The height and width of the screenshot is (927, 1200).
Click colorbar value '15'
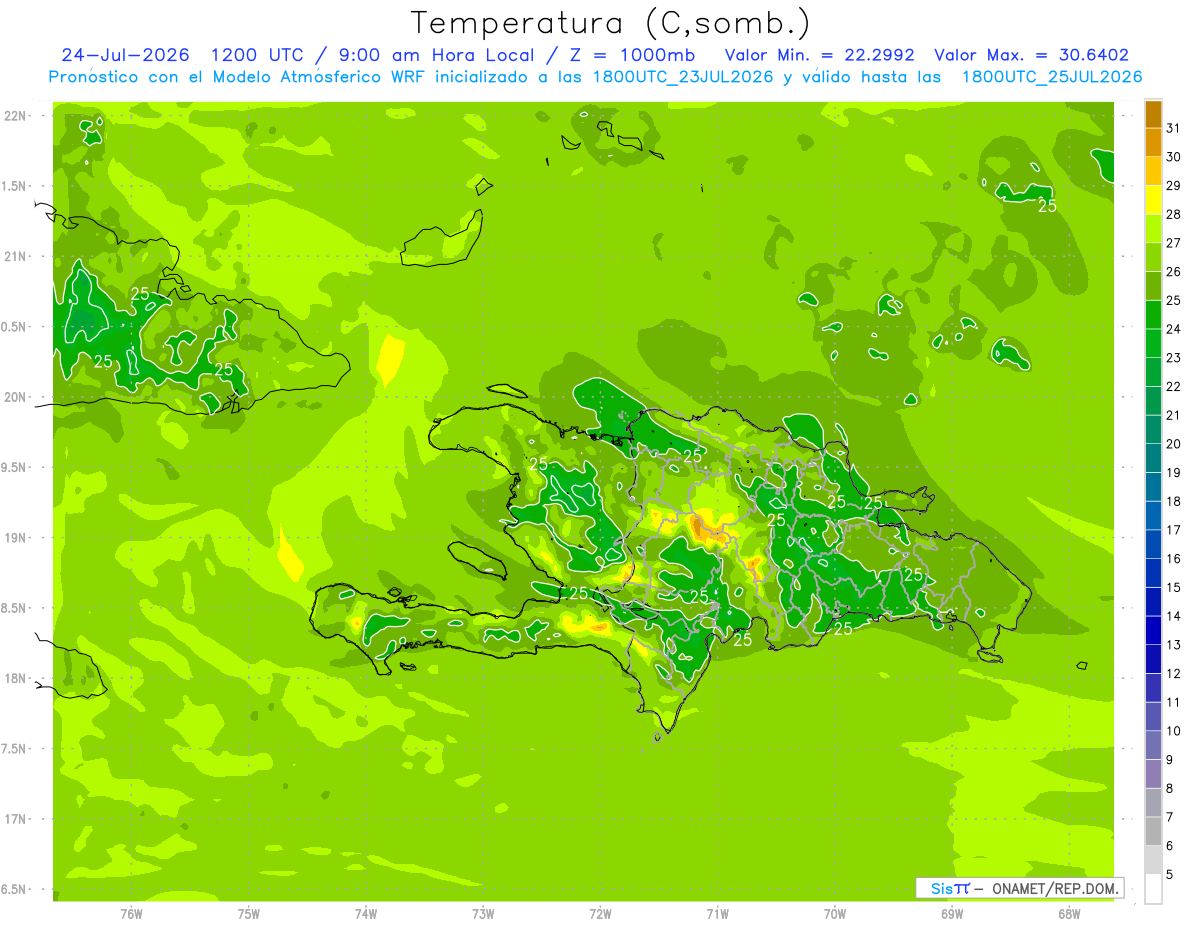(1174, 587)
